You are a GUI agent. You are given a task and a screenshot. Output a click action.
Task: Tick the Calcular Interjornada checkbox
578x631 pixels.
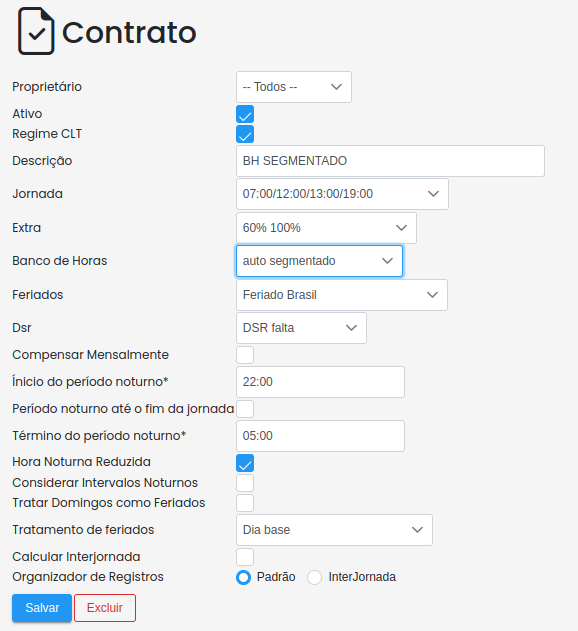245,557
